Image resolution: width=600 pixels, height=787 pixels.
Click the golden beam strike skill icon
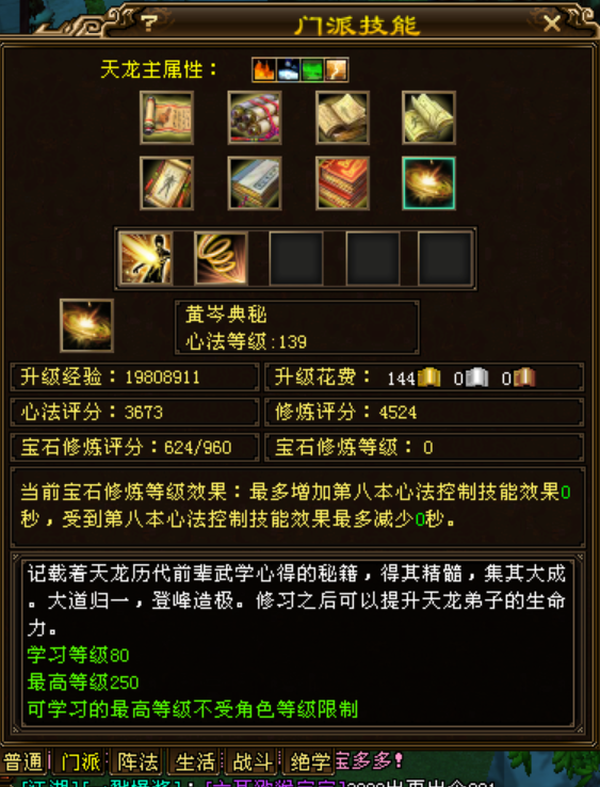point(146,258)
